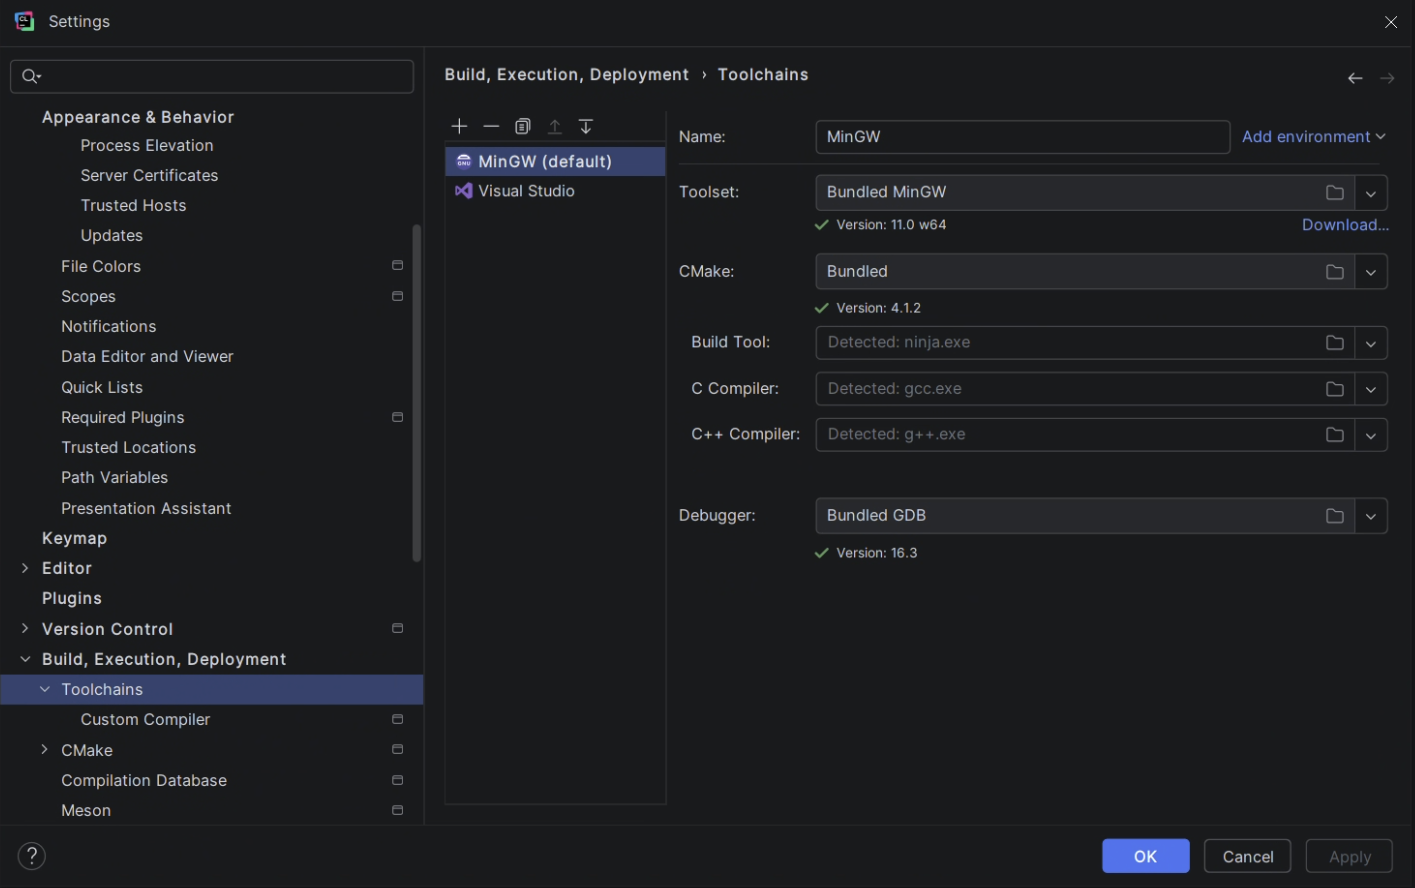Viewport: 1415px width, 888px height.
Task: Expand the Editor settings section
Action: (25, 568)
